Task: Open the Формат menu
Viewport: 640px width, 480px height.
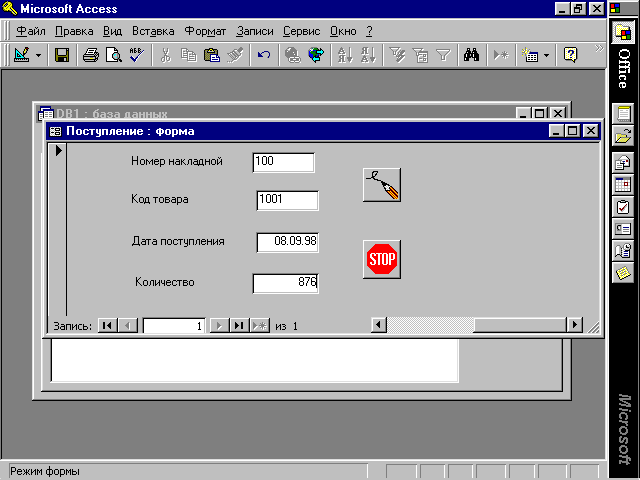Action: 205,31
